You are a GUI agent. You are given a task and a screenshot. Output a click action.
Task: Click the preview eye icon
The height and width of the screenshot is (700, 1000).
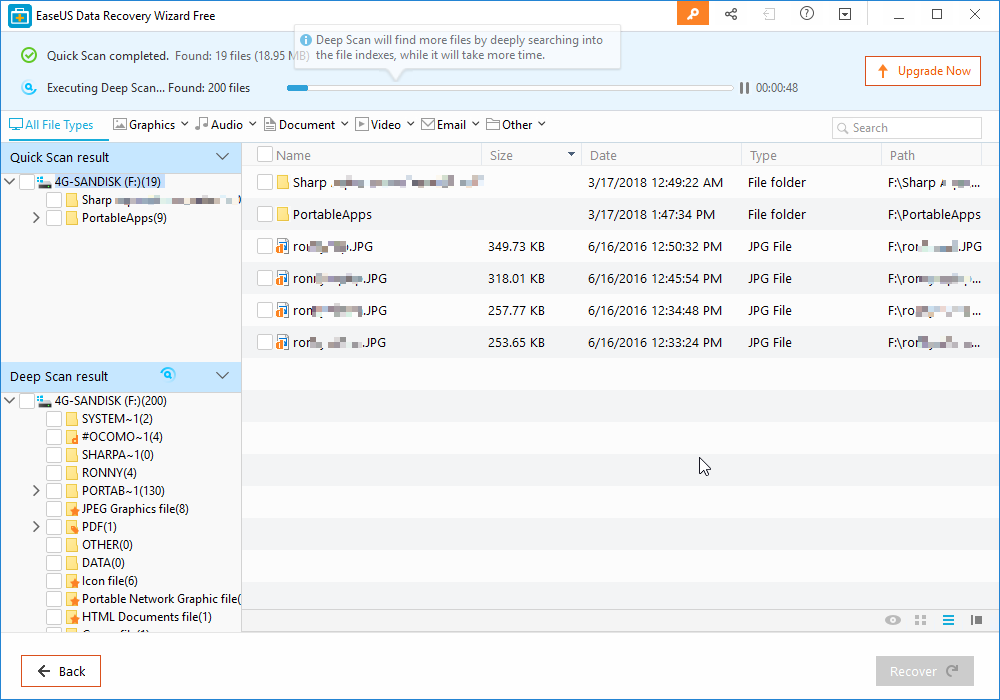pyautogui.click(x=893, y=620)
